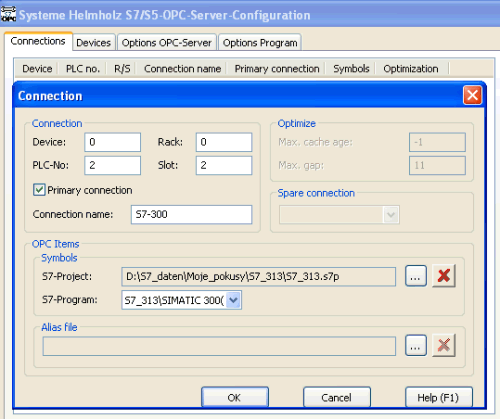Focus the Slot input field
500x419 pixels.
point(224,165)
